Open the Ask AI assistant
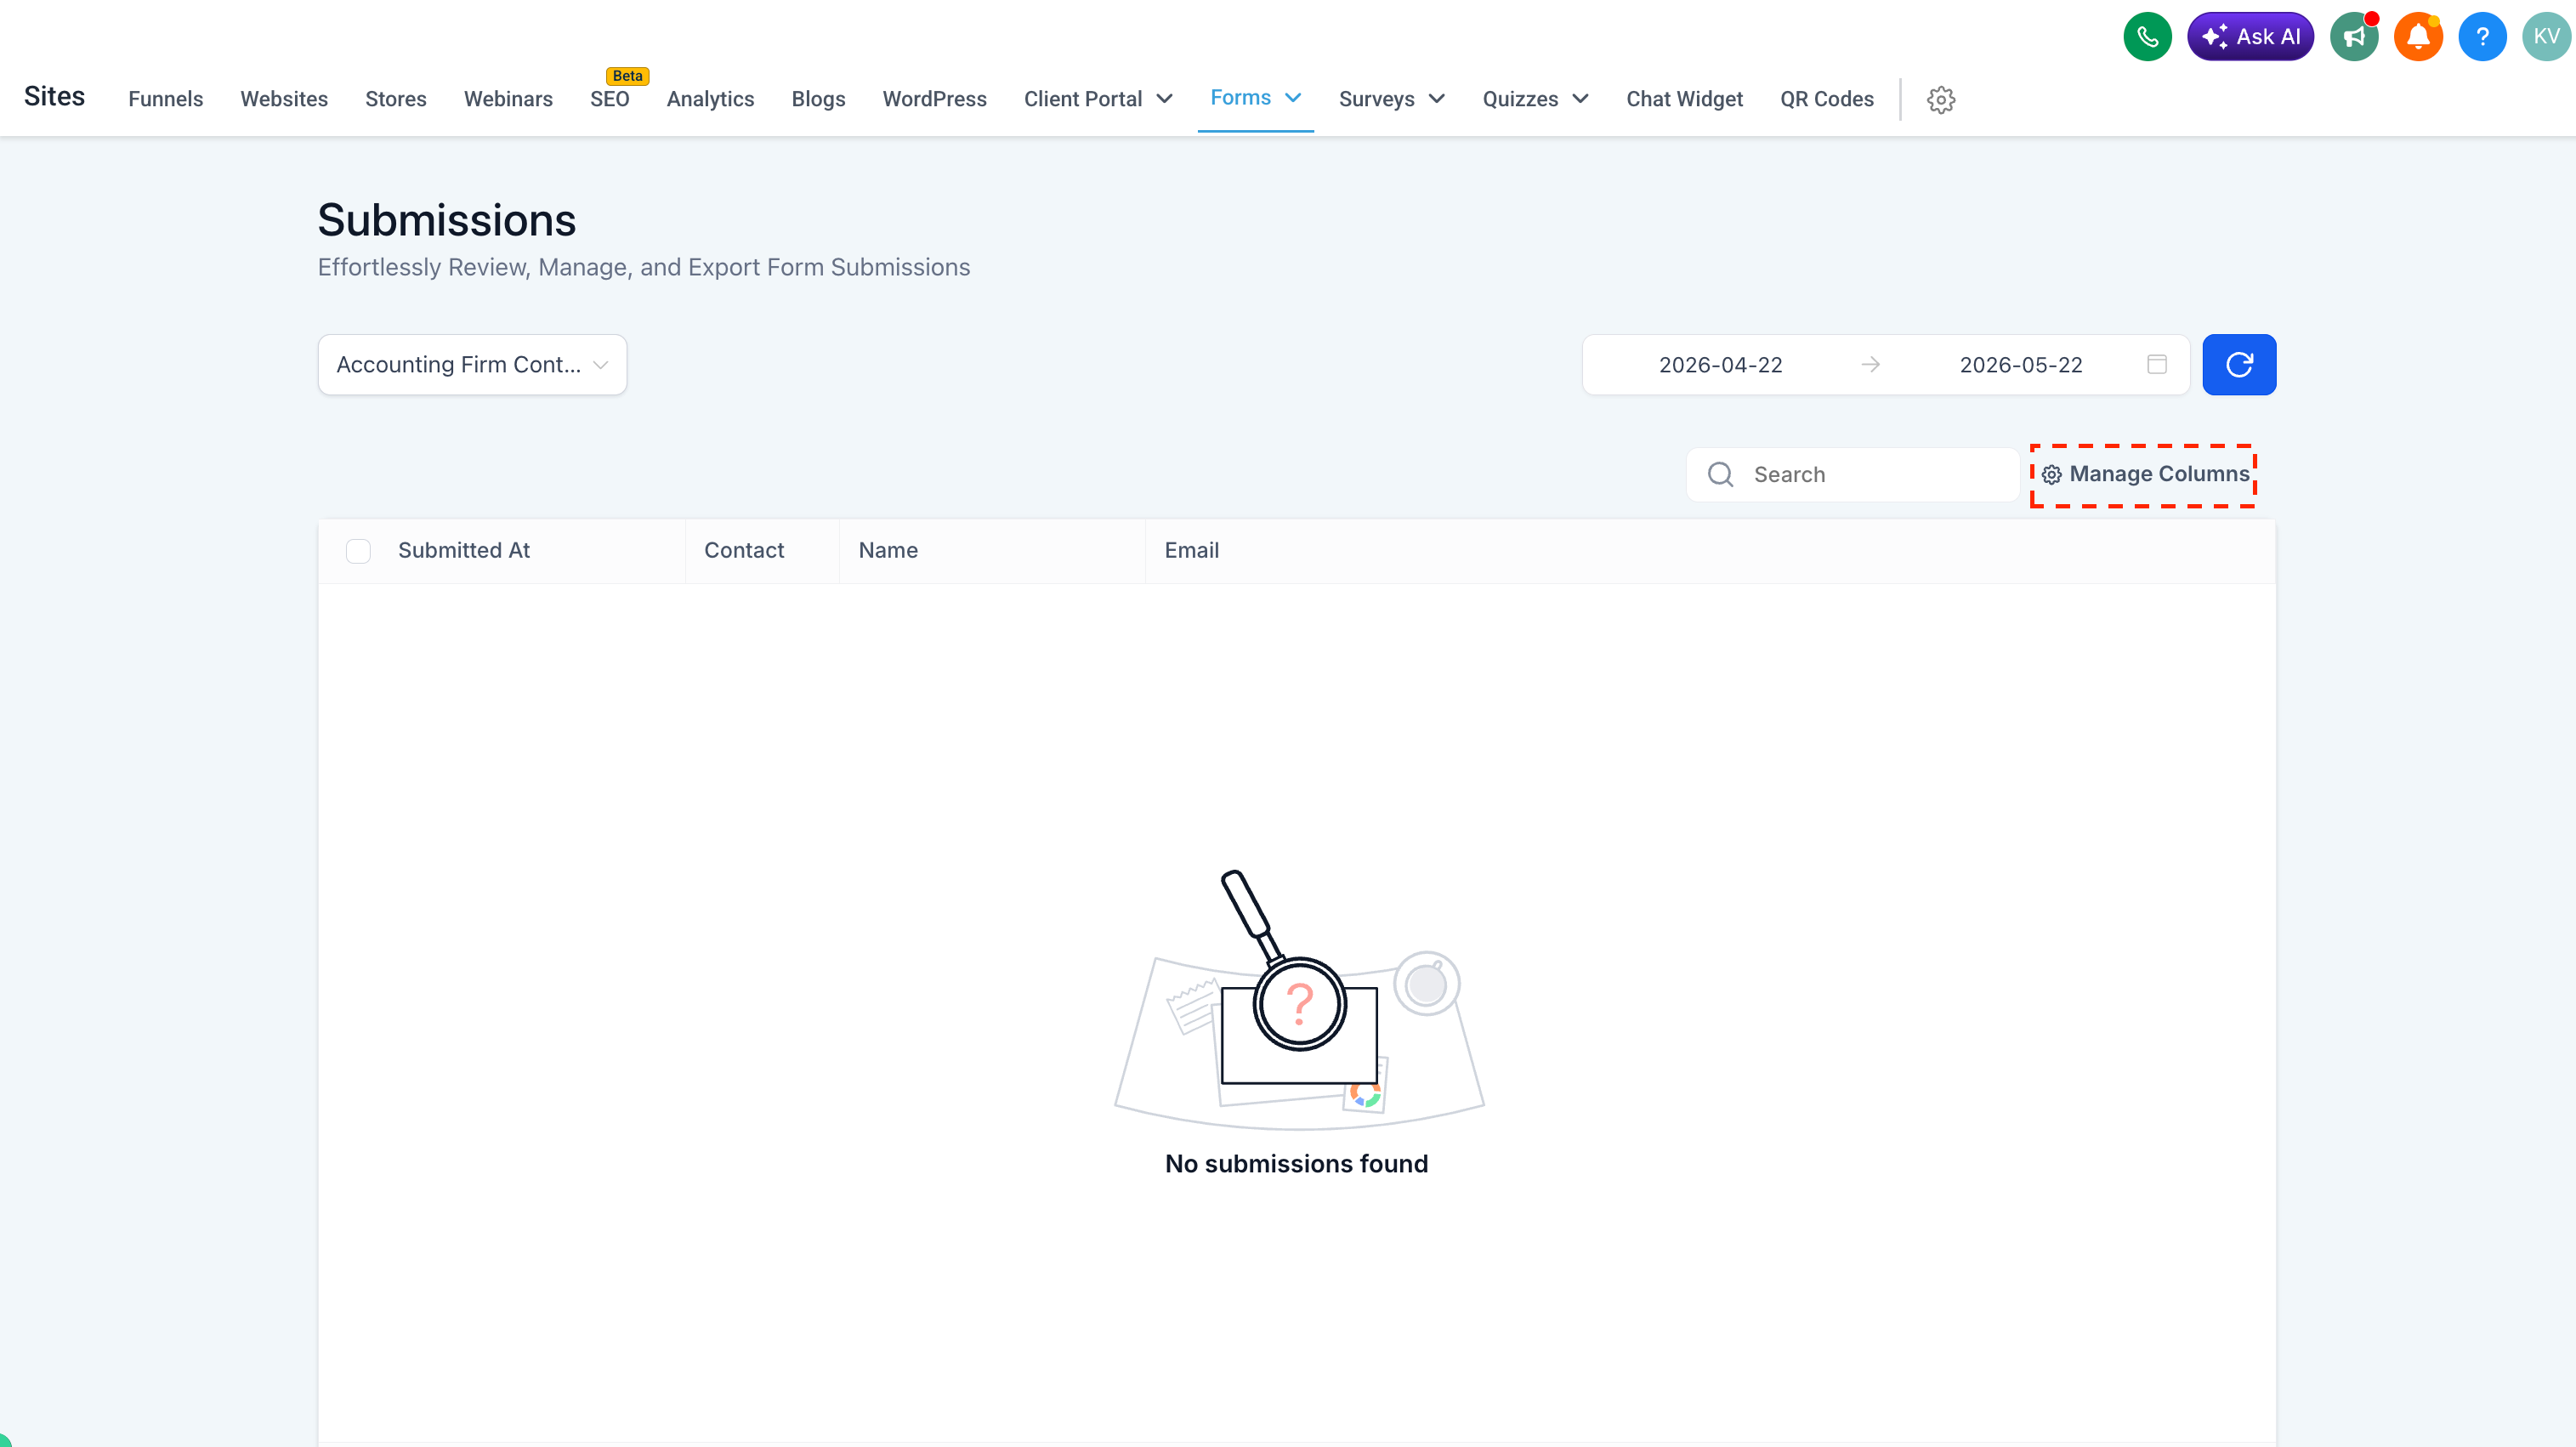The height and width of the screenshot is (1447, 2576). (2250, 37)
